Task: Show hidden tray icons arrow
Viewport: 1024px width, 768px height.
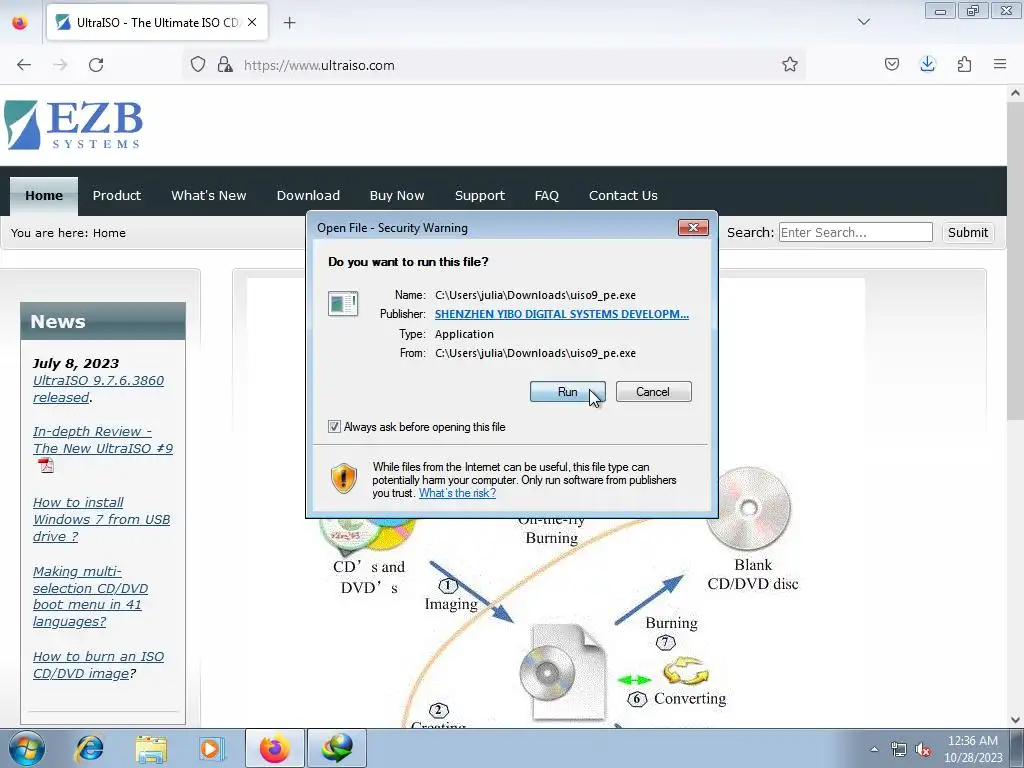Action: 874,749
